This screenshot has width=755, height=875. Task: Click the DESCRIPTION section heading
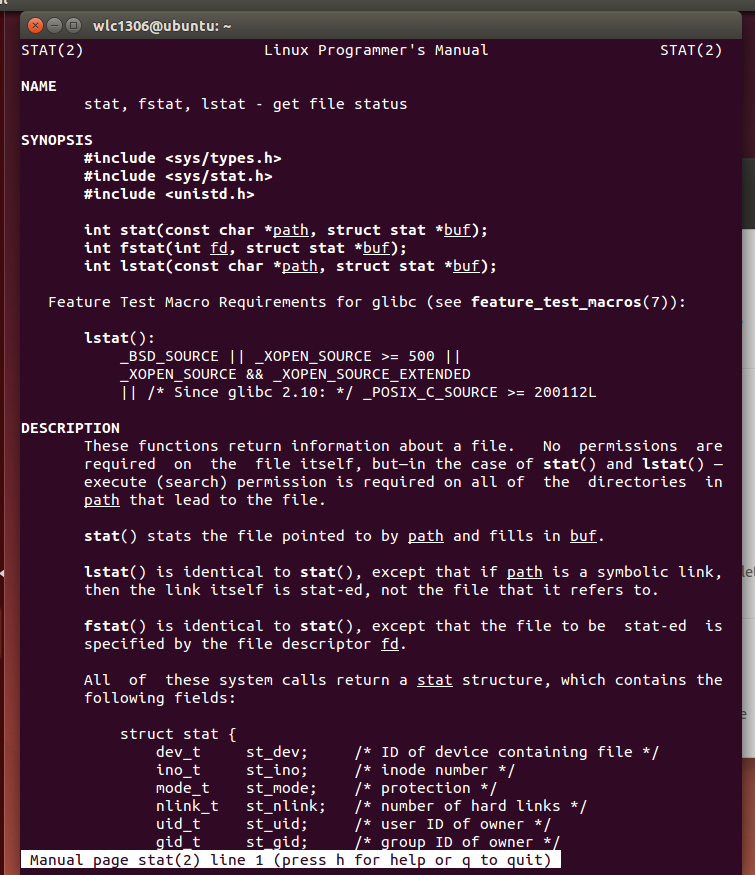pos(70,428)
